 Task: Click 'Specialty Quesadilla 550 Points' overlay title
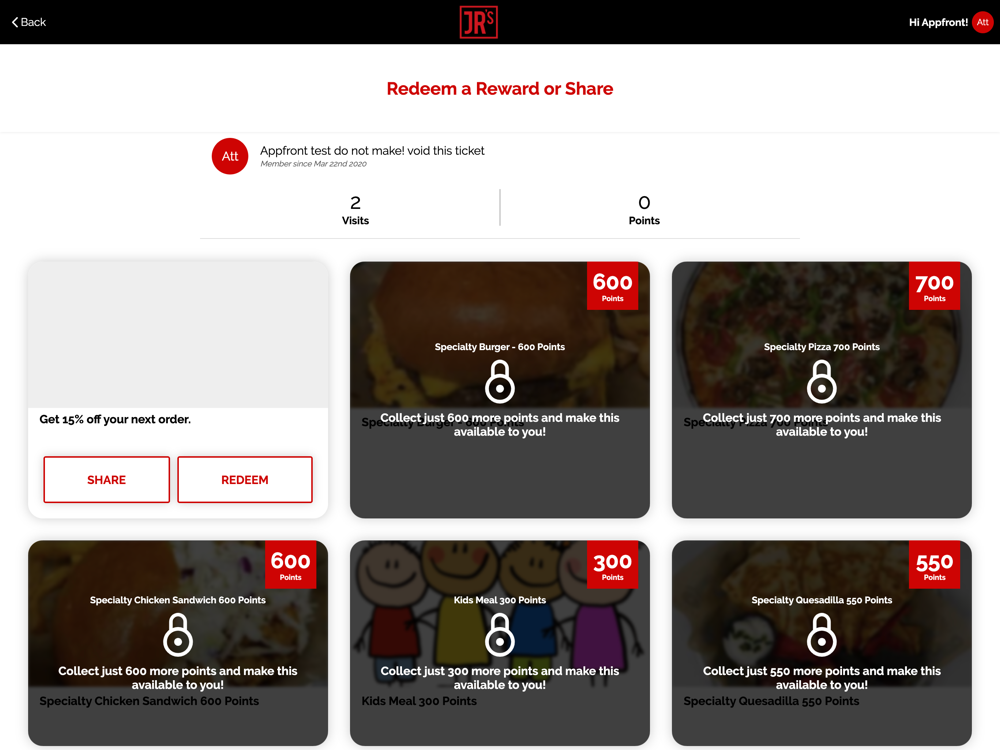(821, 600)
